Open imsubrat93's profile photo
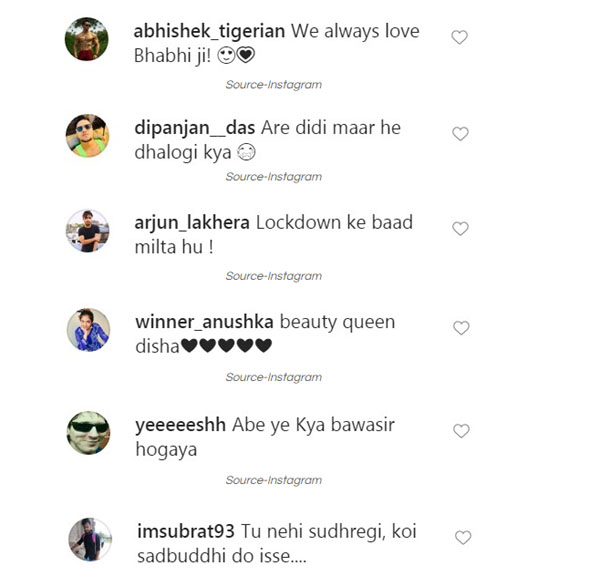 click(x=90, y=540)
